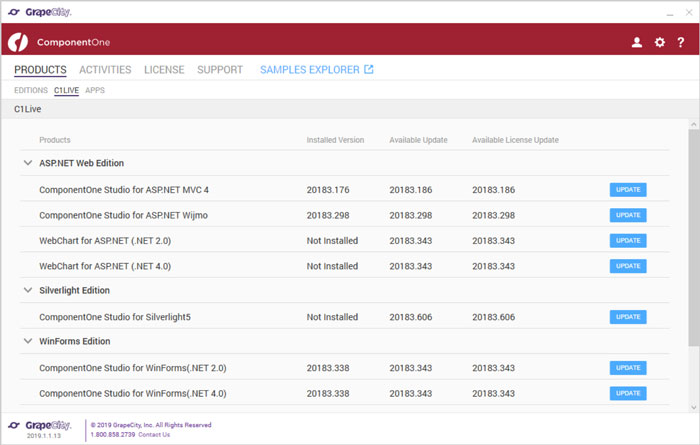Update ComponentOne Studio for ASP.NET Wijmo

click(628, 215)
